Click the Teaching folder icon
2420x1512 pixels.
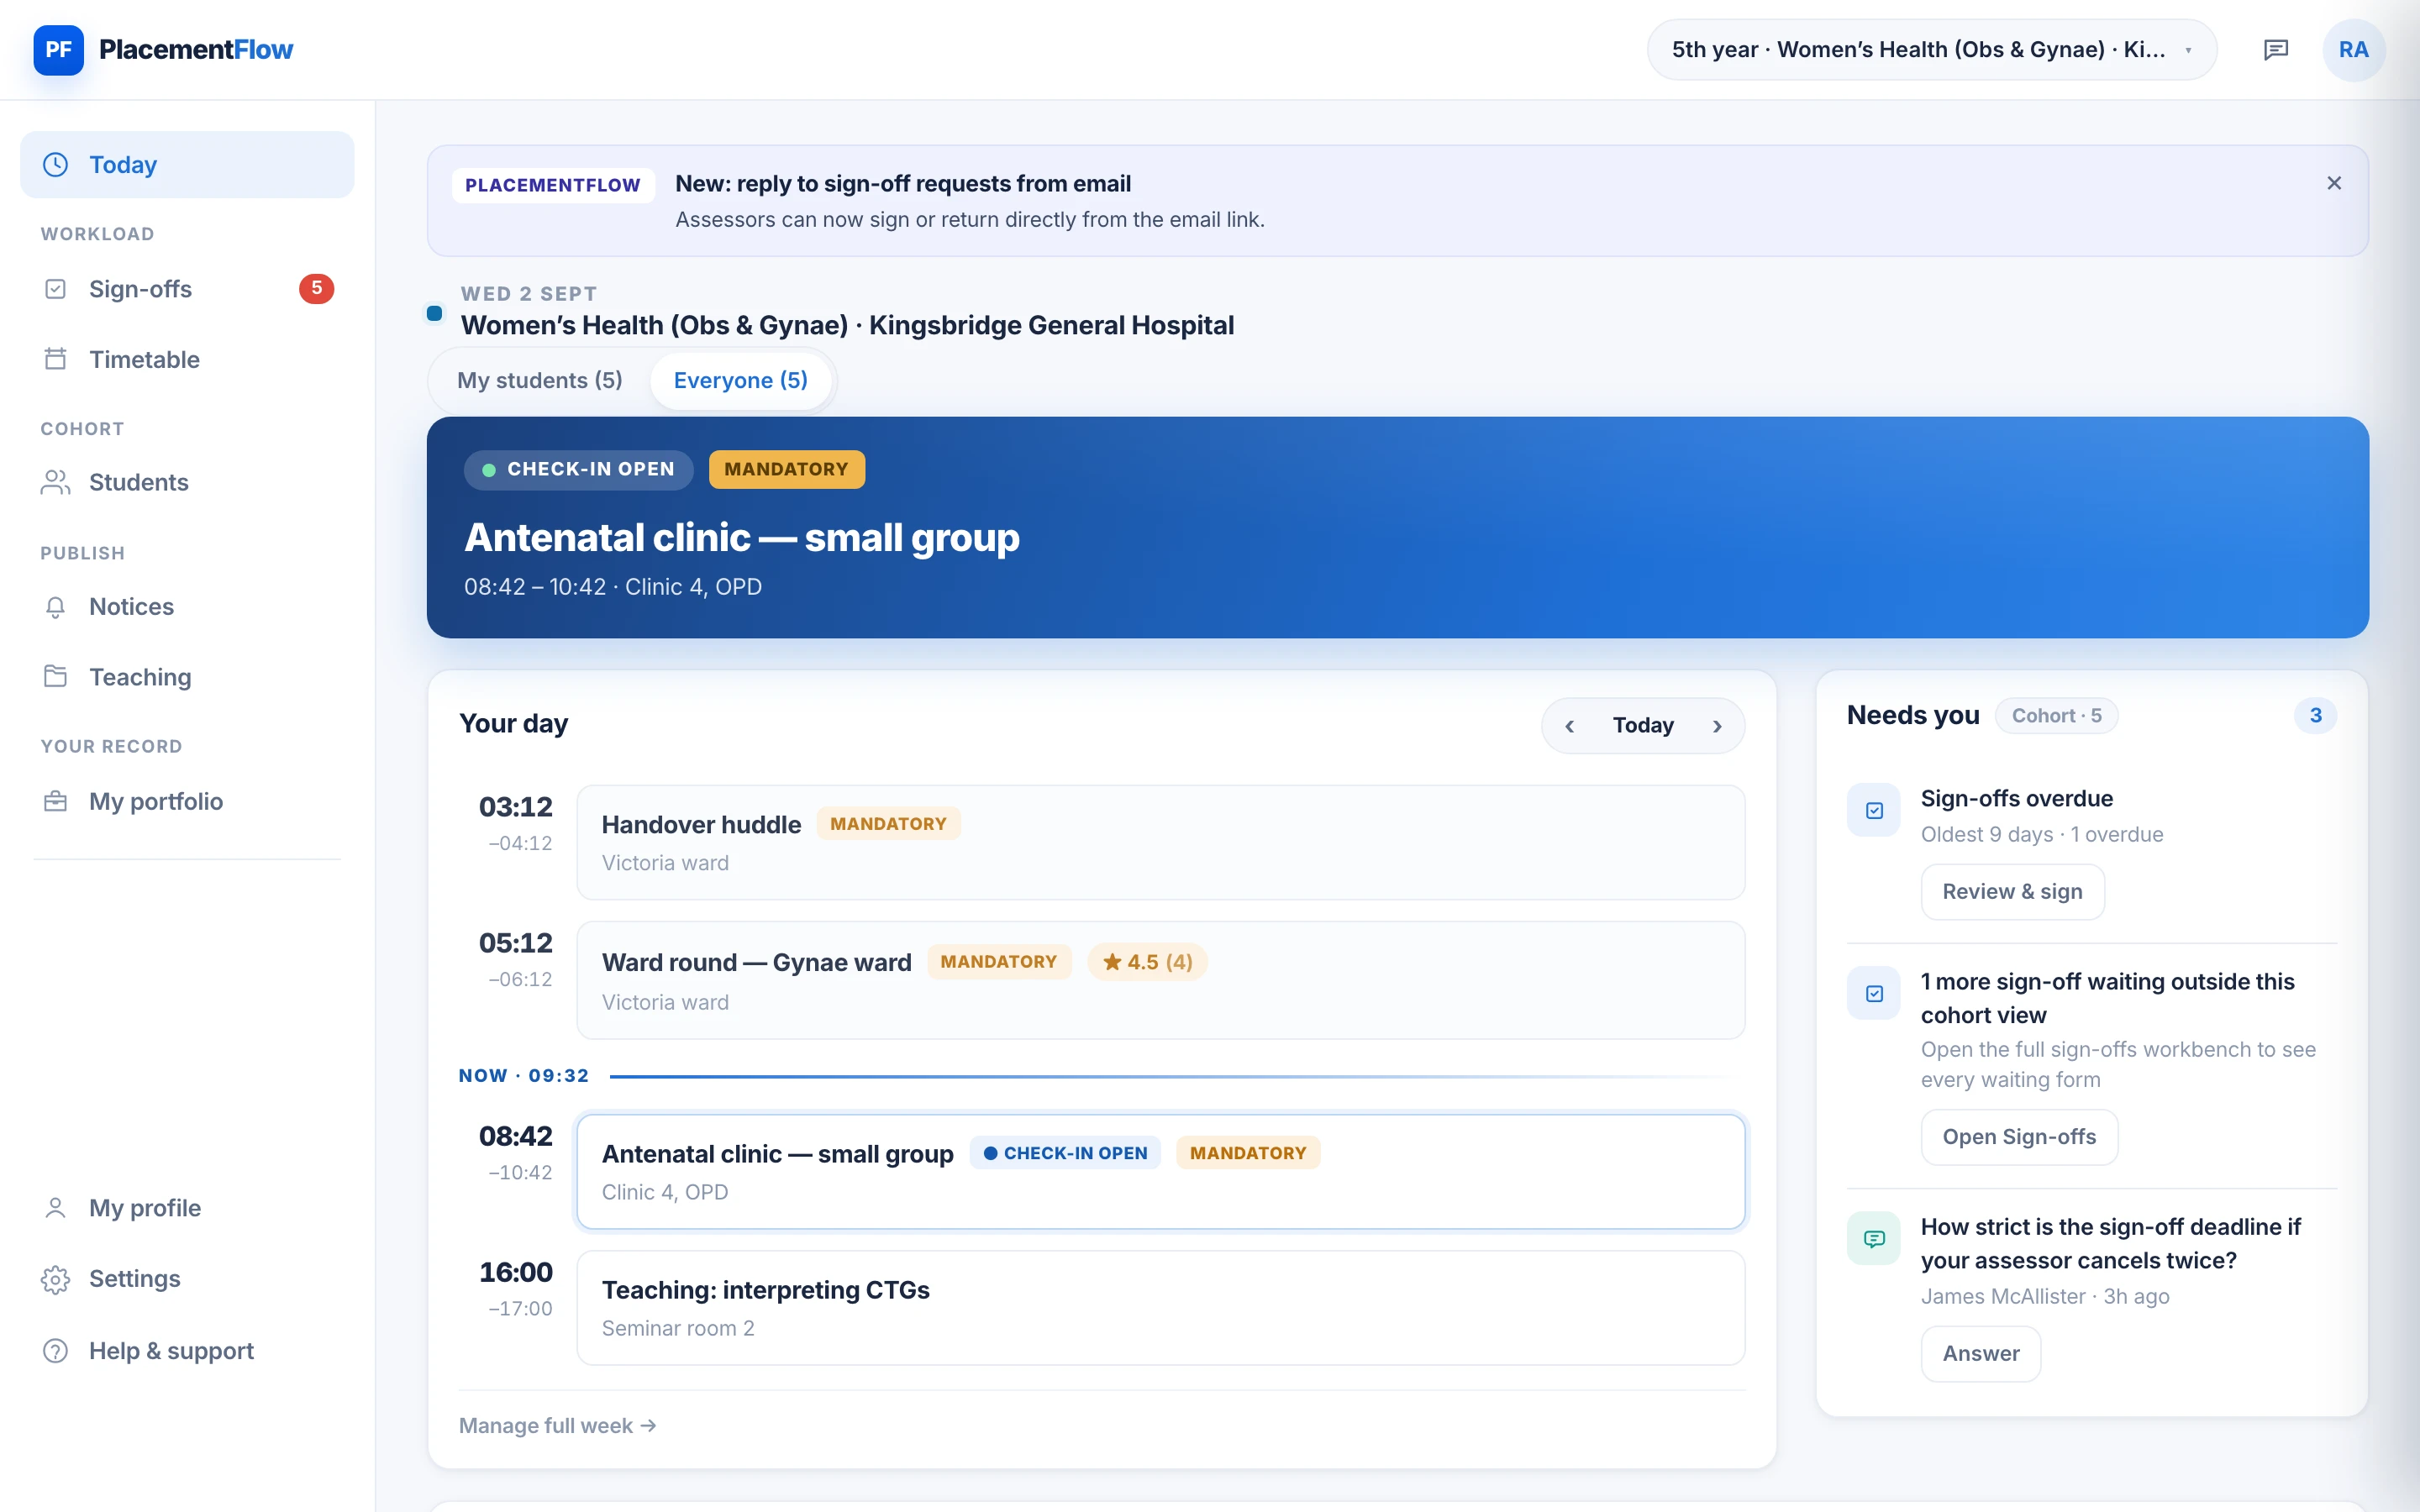[56, 677]
